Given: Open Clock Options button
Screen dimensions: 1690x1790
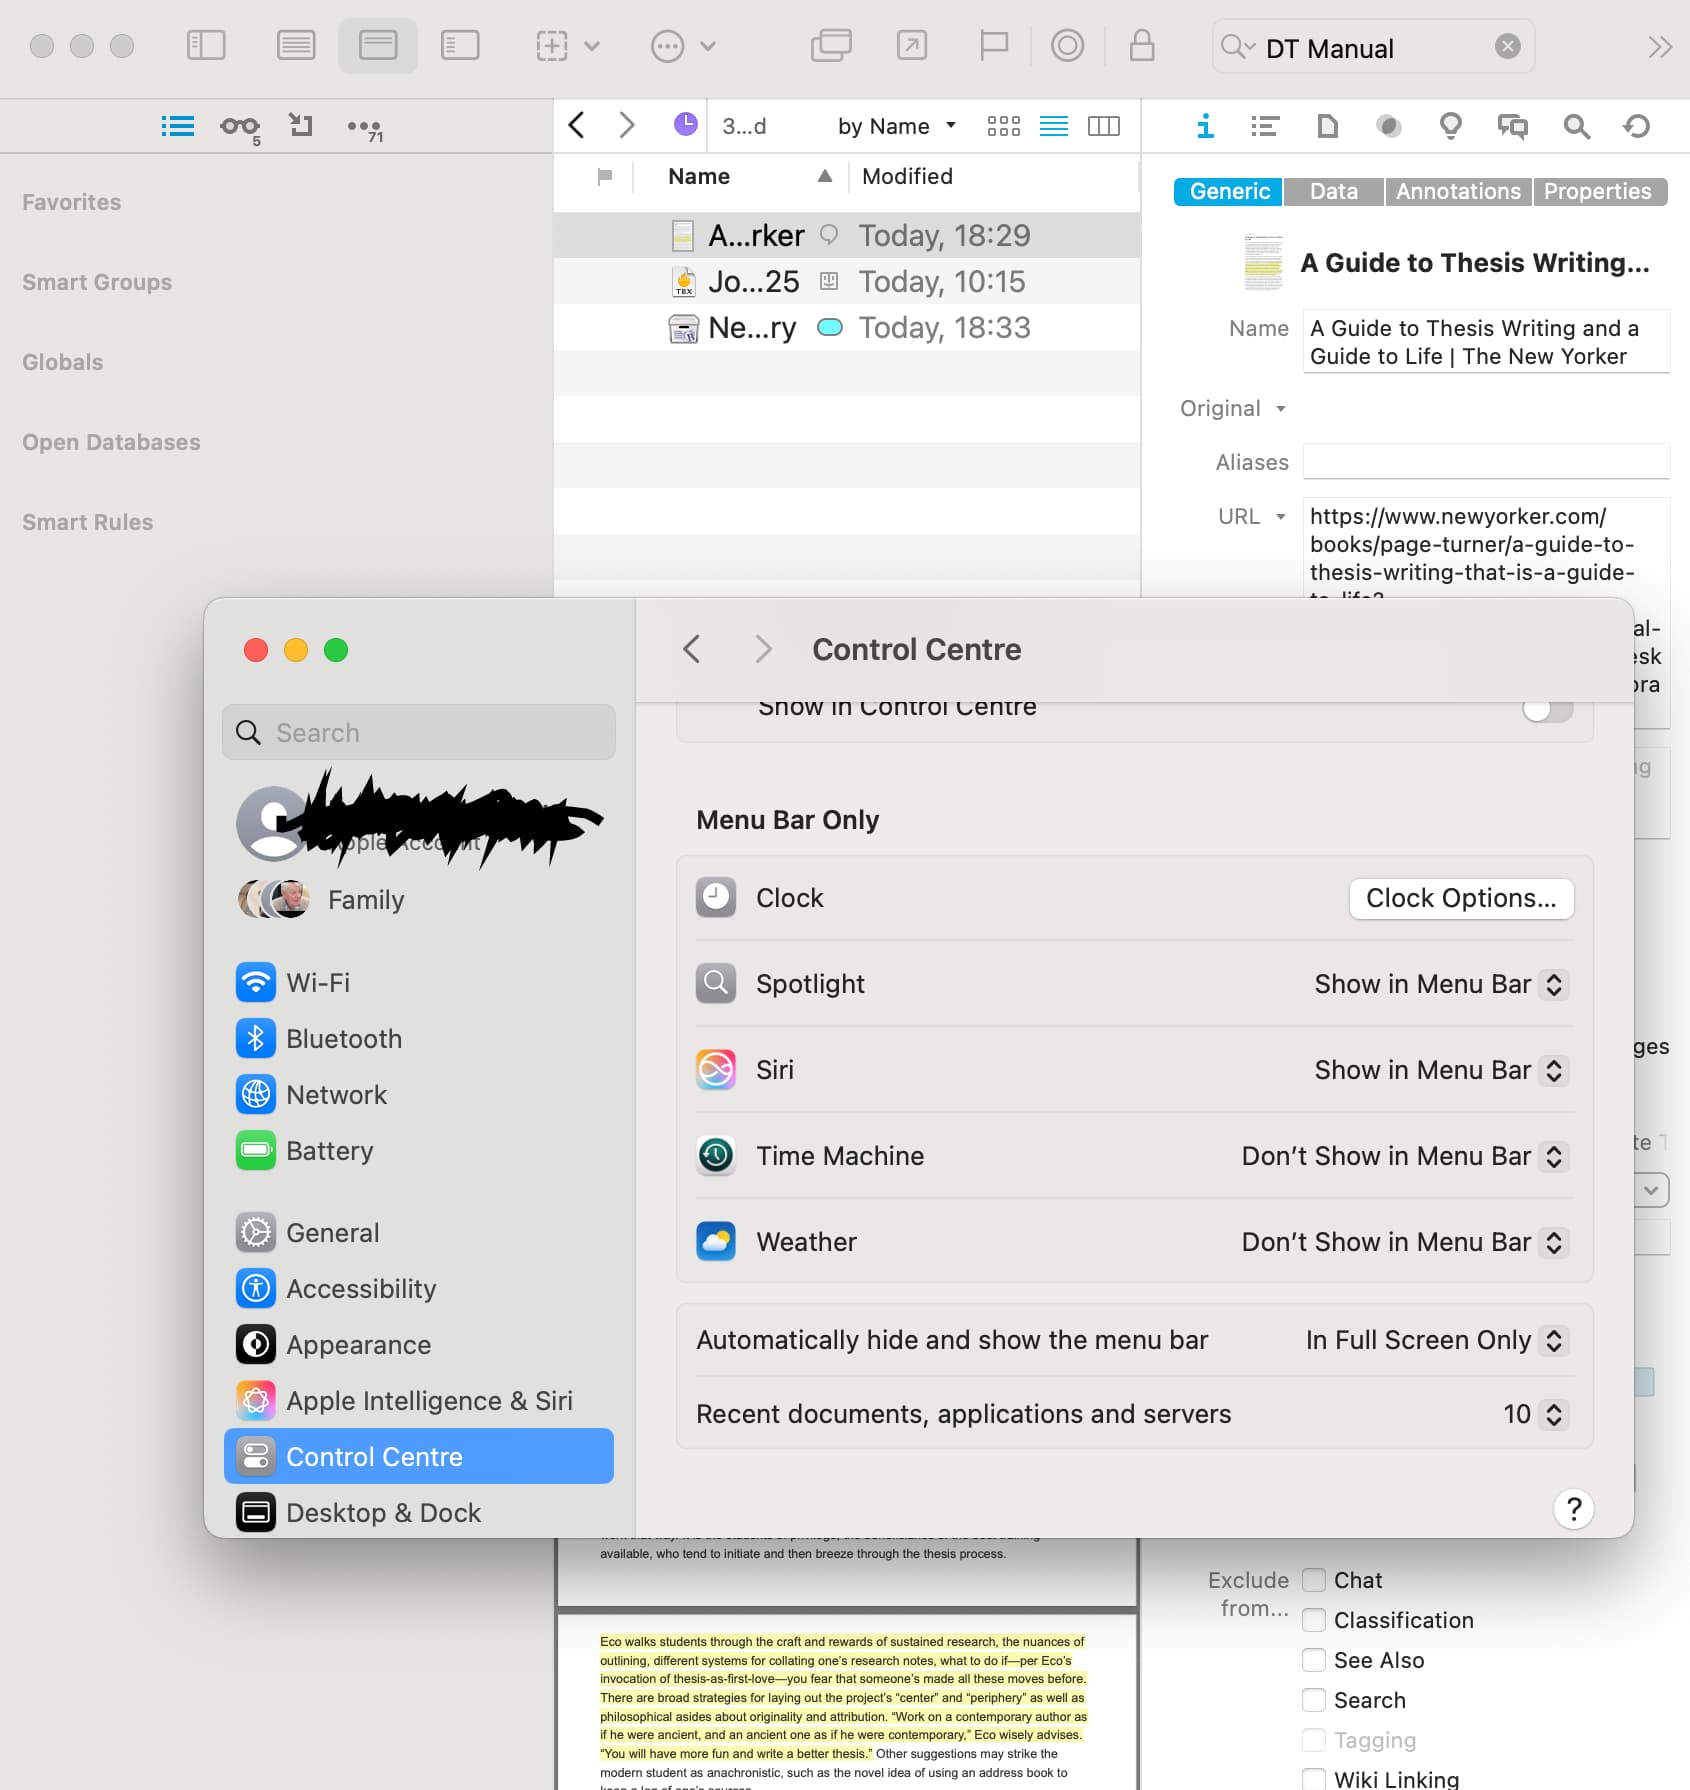Looking at the screenshot, I should coord(1461,898).
